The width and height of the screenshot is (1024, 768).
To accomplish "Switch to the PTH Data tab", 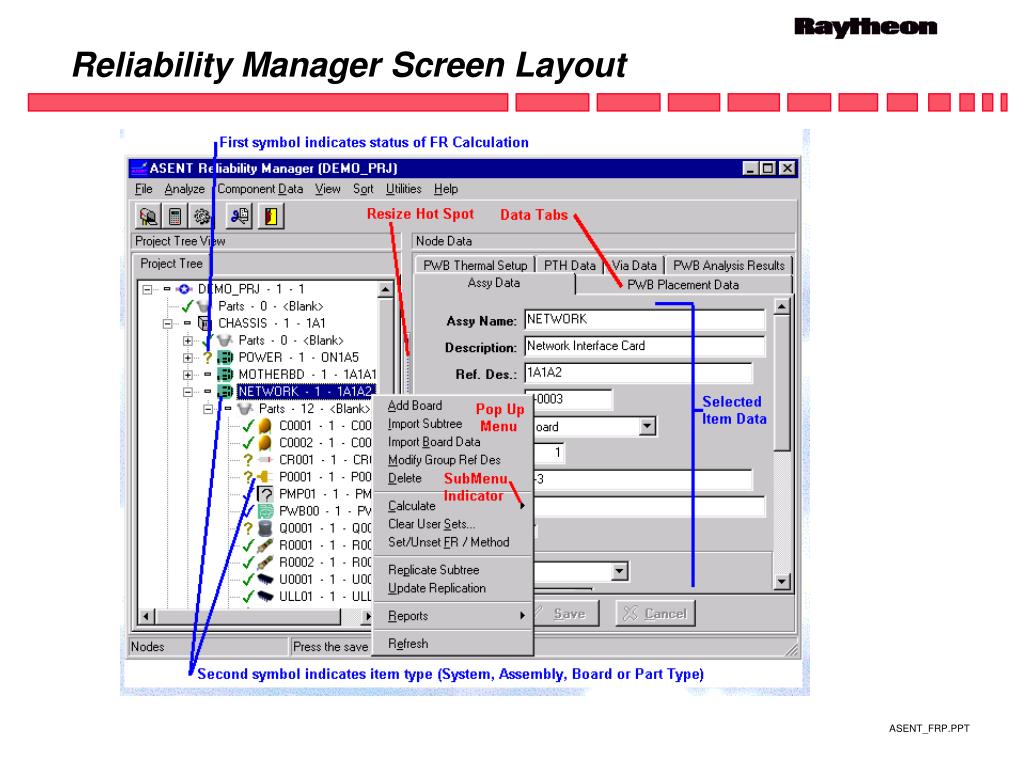I will click(x=569, y=266).
